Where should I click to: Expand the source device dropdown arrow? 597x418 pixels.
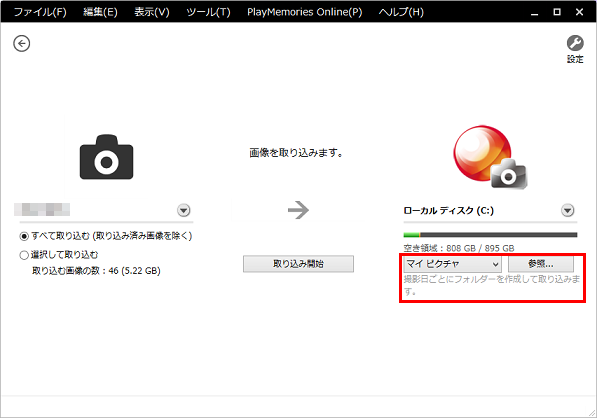[x=184, y=210]
